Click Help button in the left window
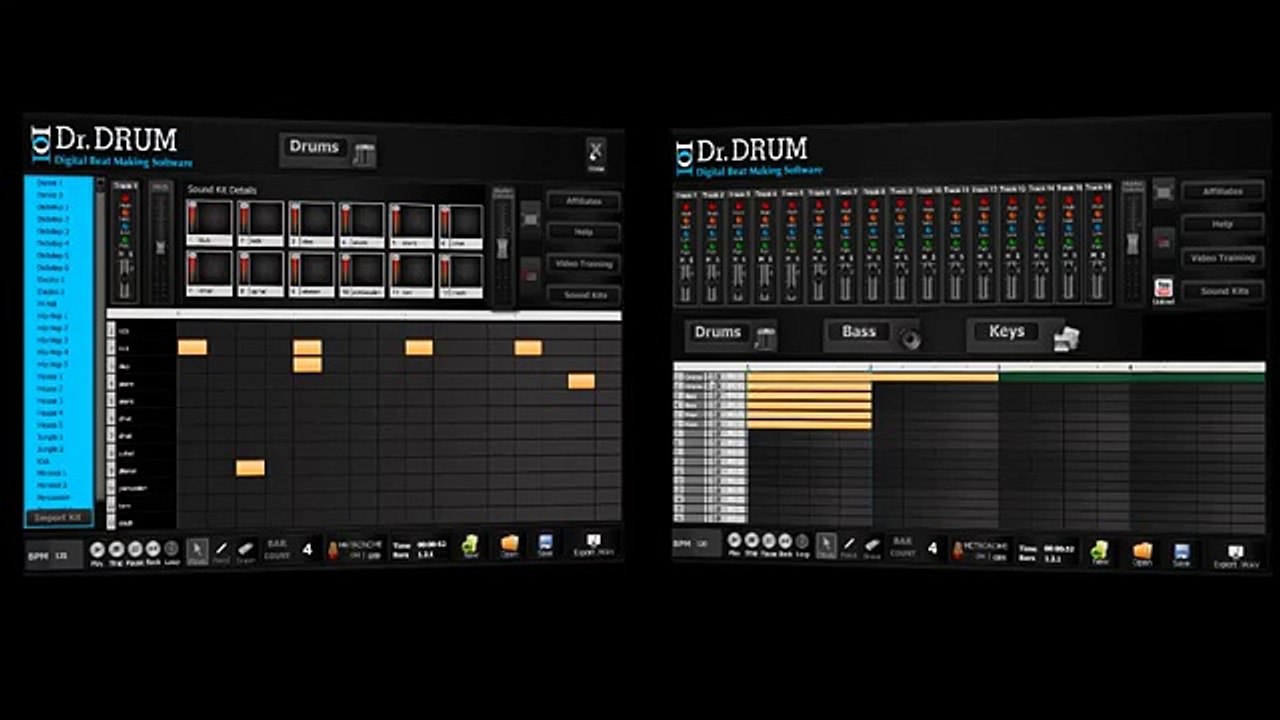 584,232
